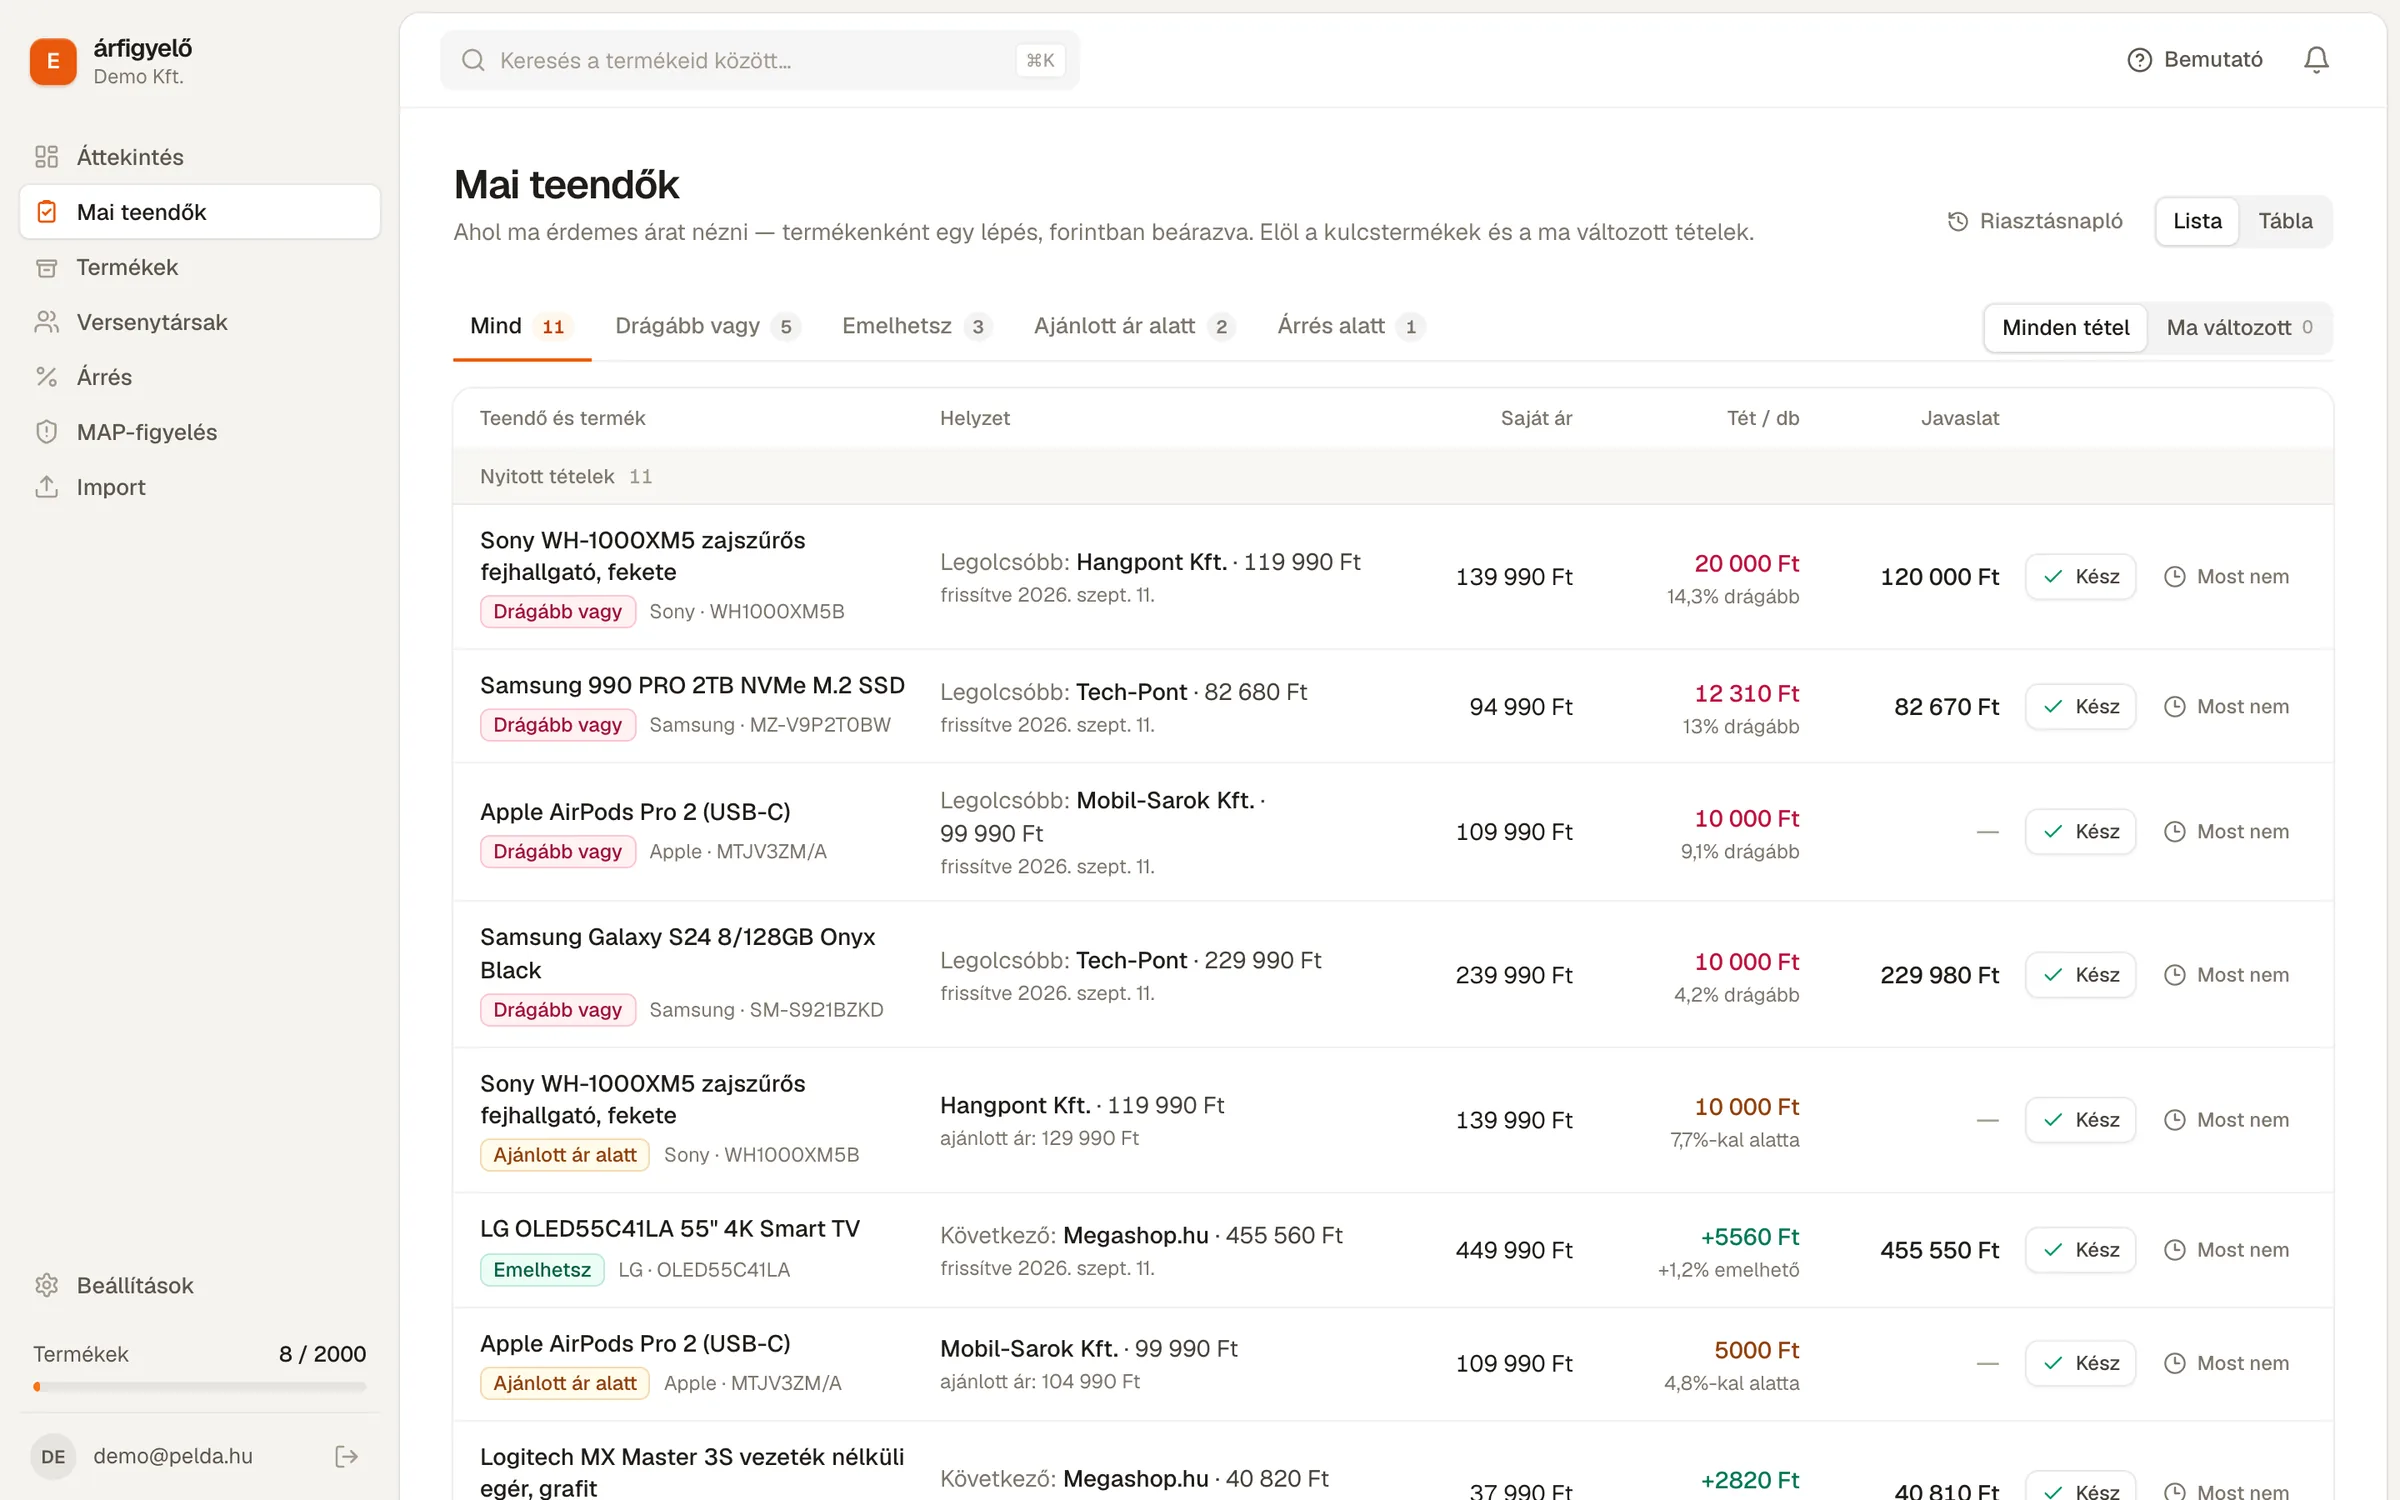This screenshot has height=1500, width=2400.
Task: Click the magnifier icon in search bar
Action: (x=473, y=60)
